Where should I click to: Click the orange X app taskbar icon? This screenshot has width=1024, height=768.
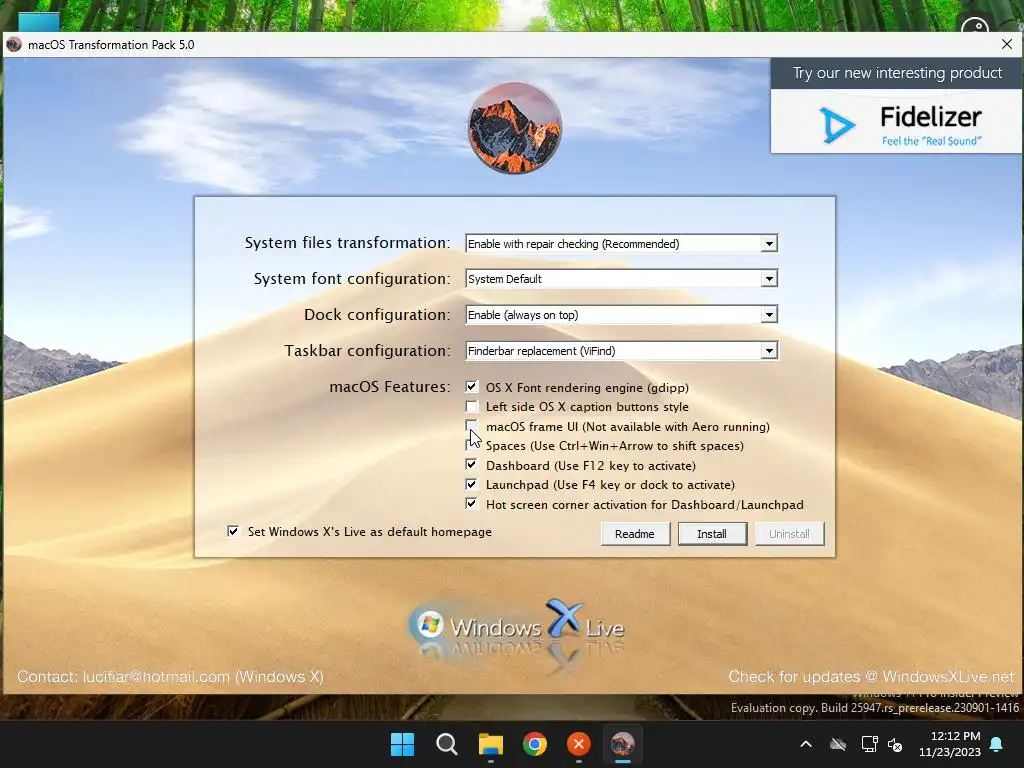coord(579,744)
